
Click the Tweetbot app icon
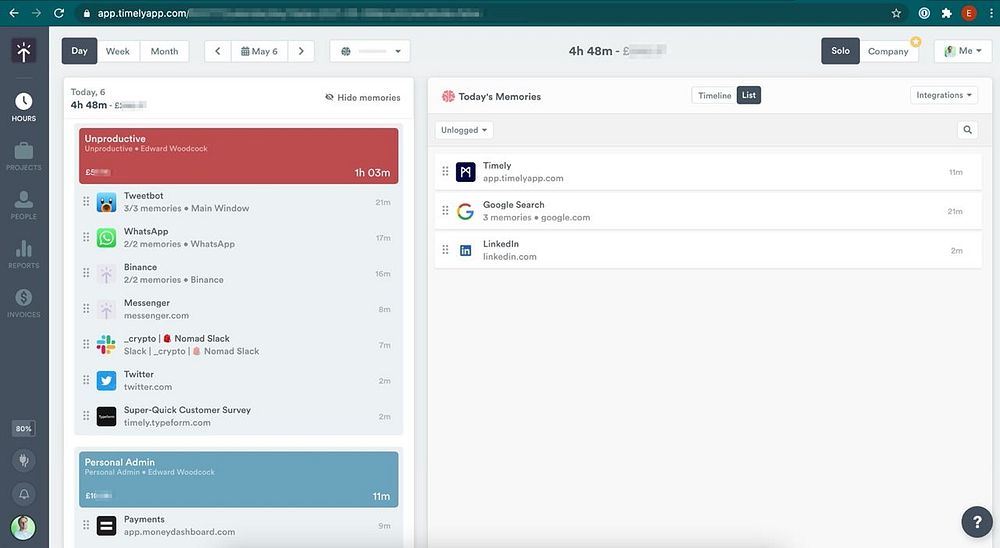pos(107,202)
